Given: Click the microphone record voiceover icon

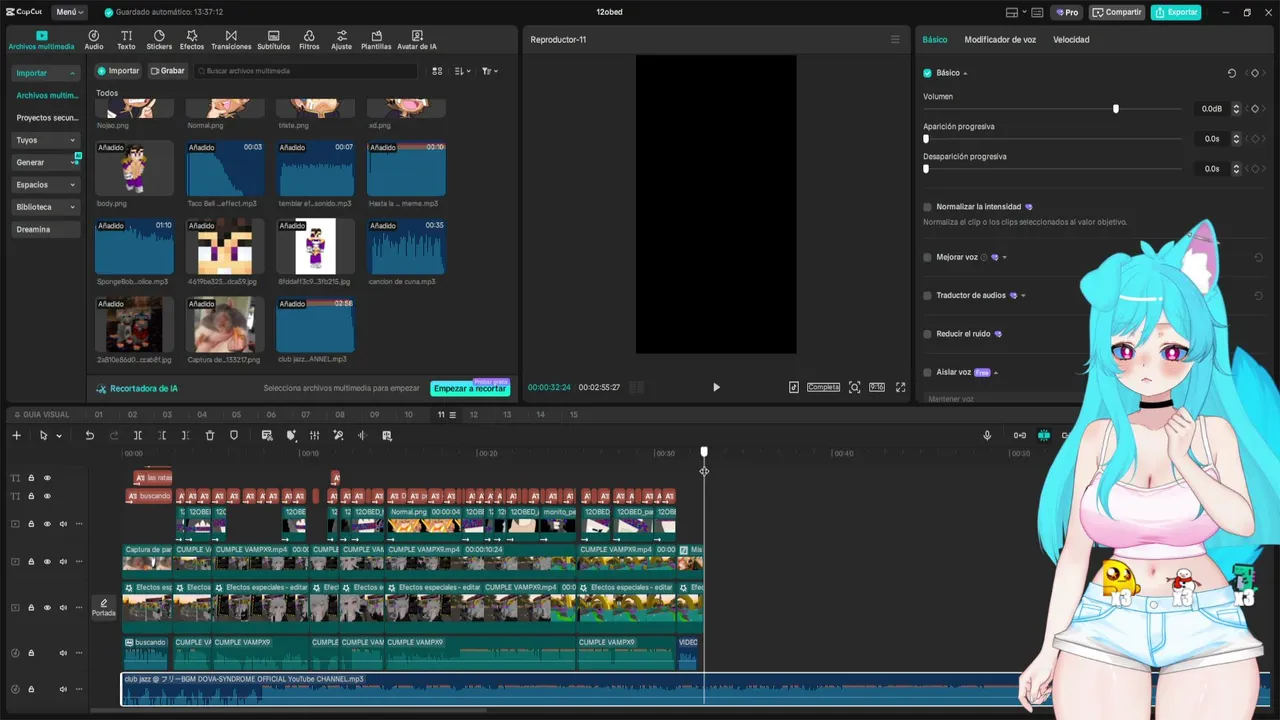Looking at the screenshot, I should 987,436.
